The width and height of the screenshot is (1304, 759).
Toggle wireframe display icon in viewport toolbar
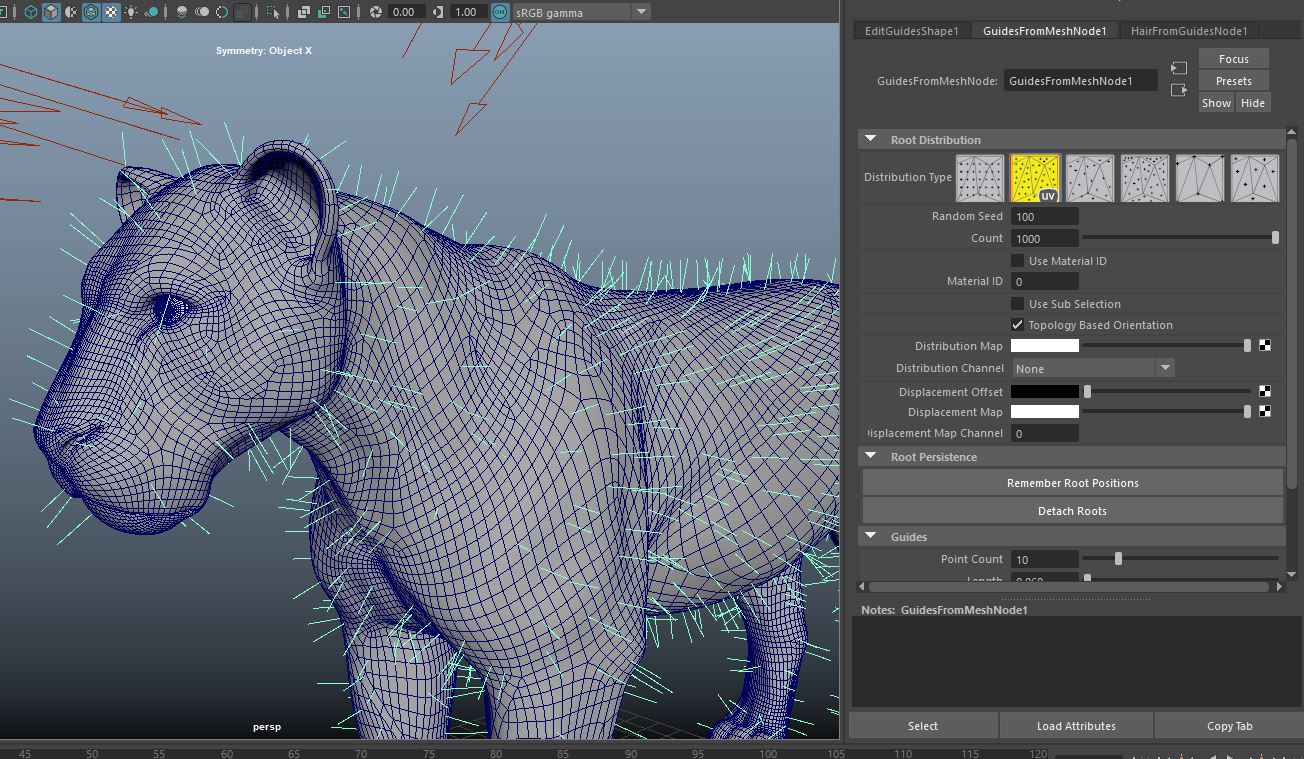click(x=31, y=12)
